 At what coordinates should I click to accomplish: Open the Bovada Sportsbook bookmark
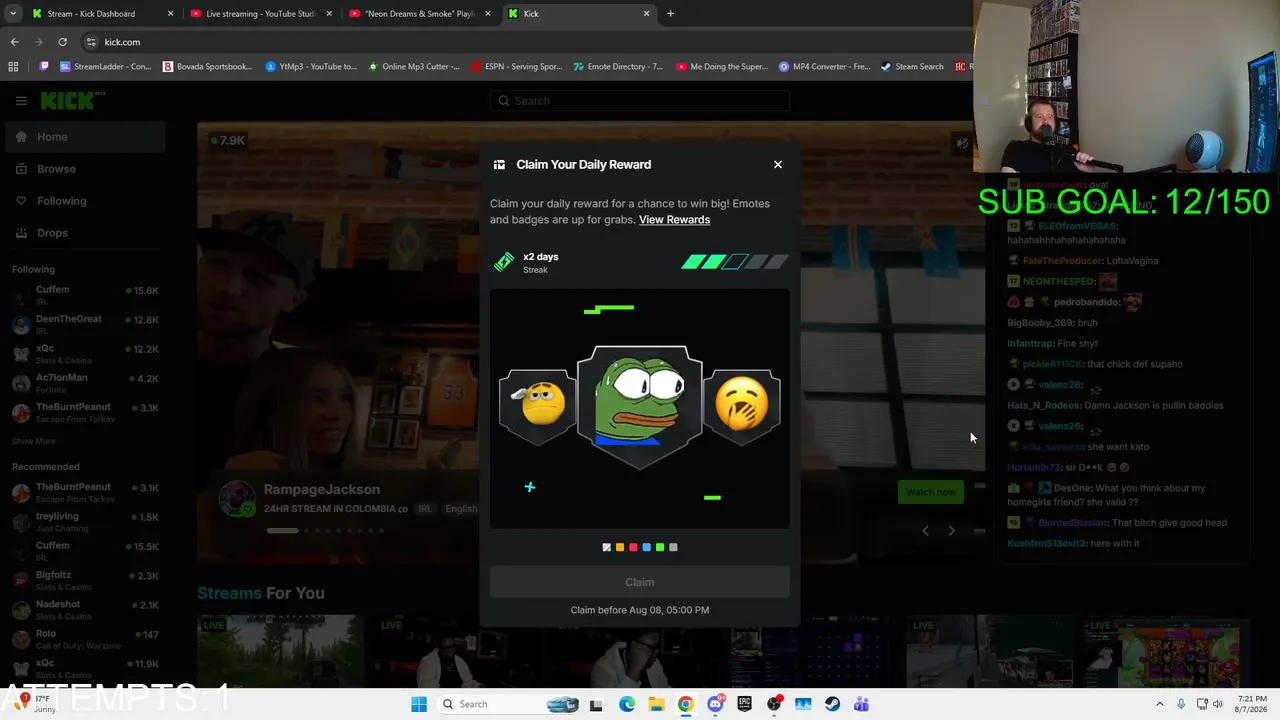pyautogui.click(x=207, y=67)
